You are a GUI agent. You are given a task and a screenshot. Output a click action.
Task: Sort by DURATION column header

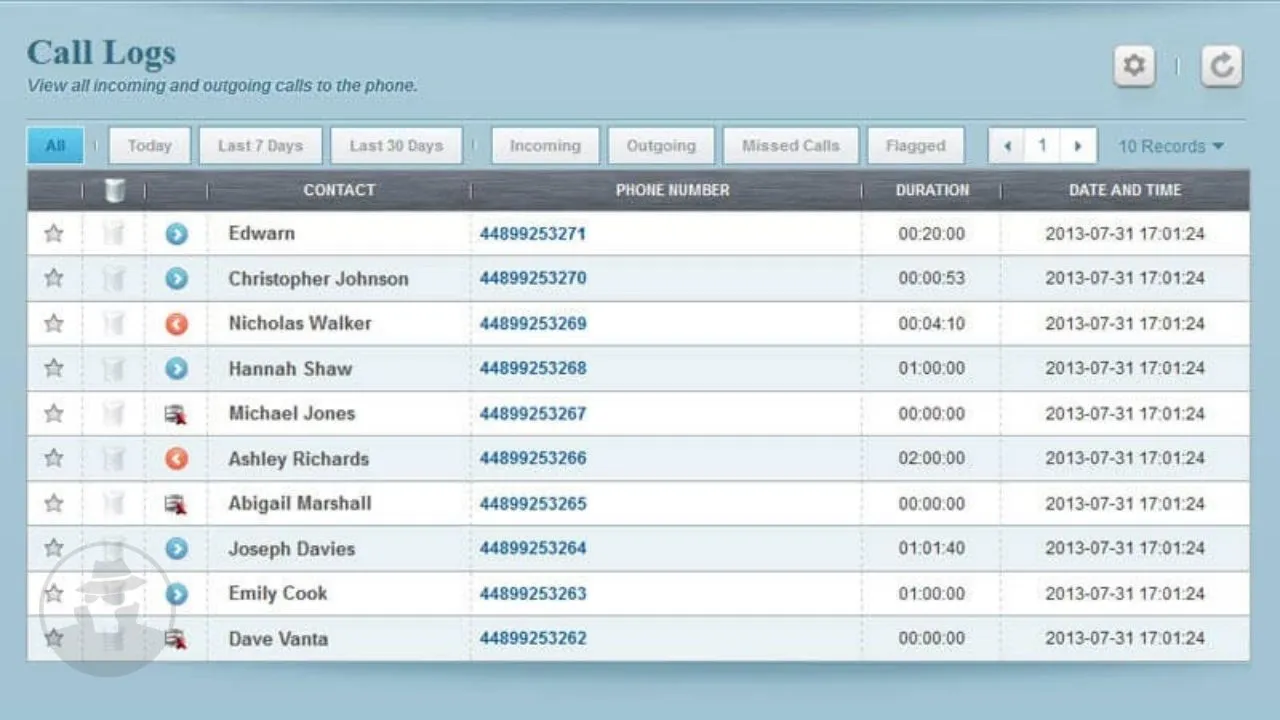[x=932, y=190]
